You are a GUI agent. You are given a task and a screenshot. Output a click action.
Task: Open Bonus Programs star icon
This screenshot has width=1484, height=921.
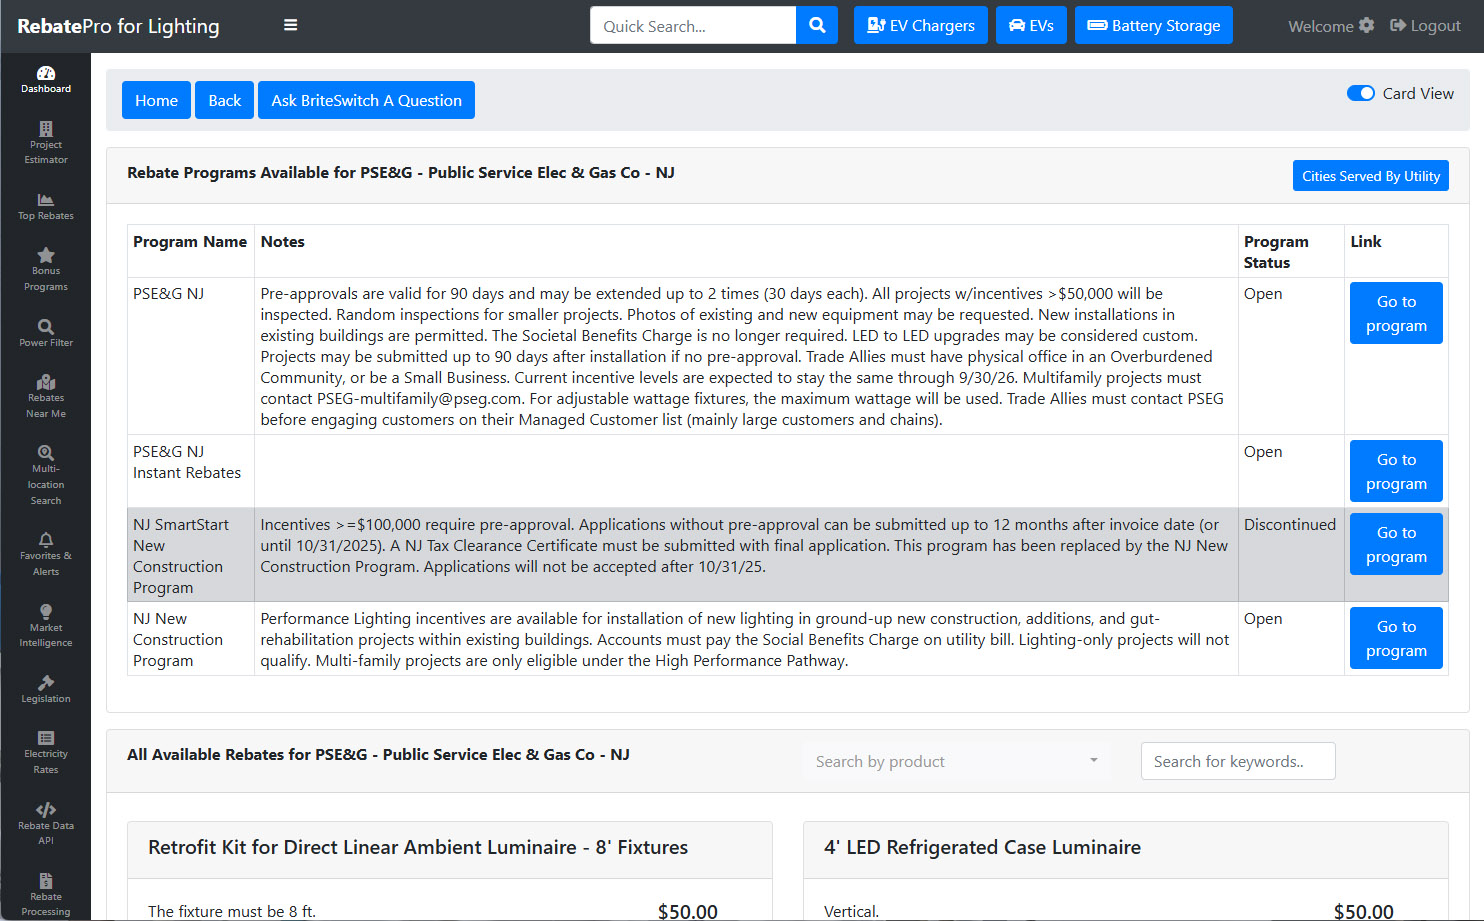46,255
